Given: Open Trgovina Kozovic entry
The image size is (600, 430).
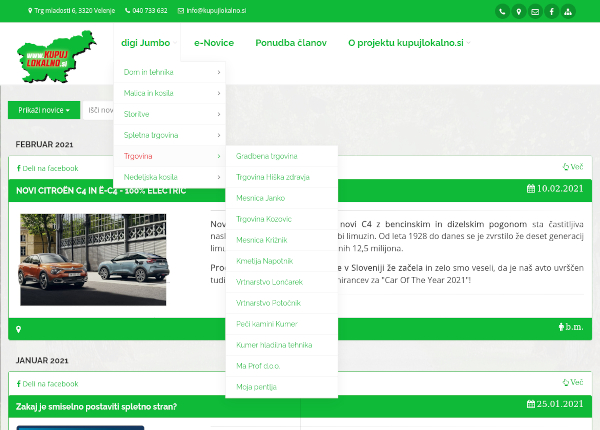Looking at the screenshot, I should click(x=282, y=219).
